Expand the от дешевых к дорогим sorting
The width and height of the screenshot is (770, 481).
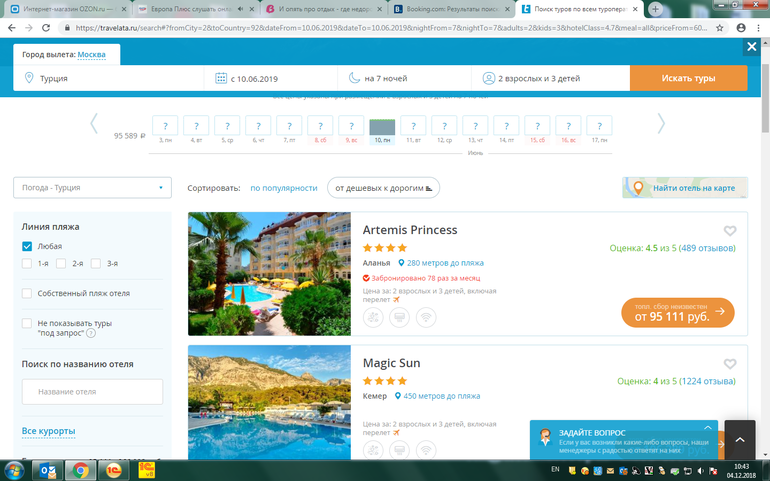tap(383, 188)
